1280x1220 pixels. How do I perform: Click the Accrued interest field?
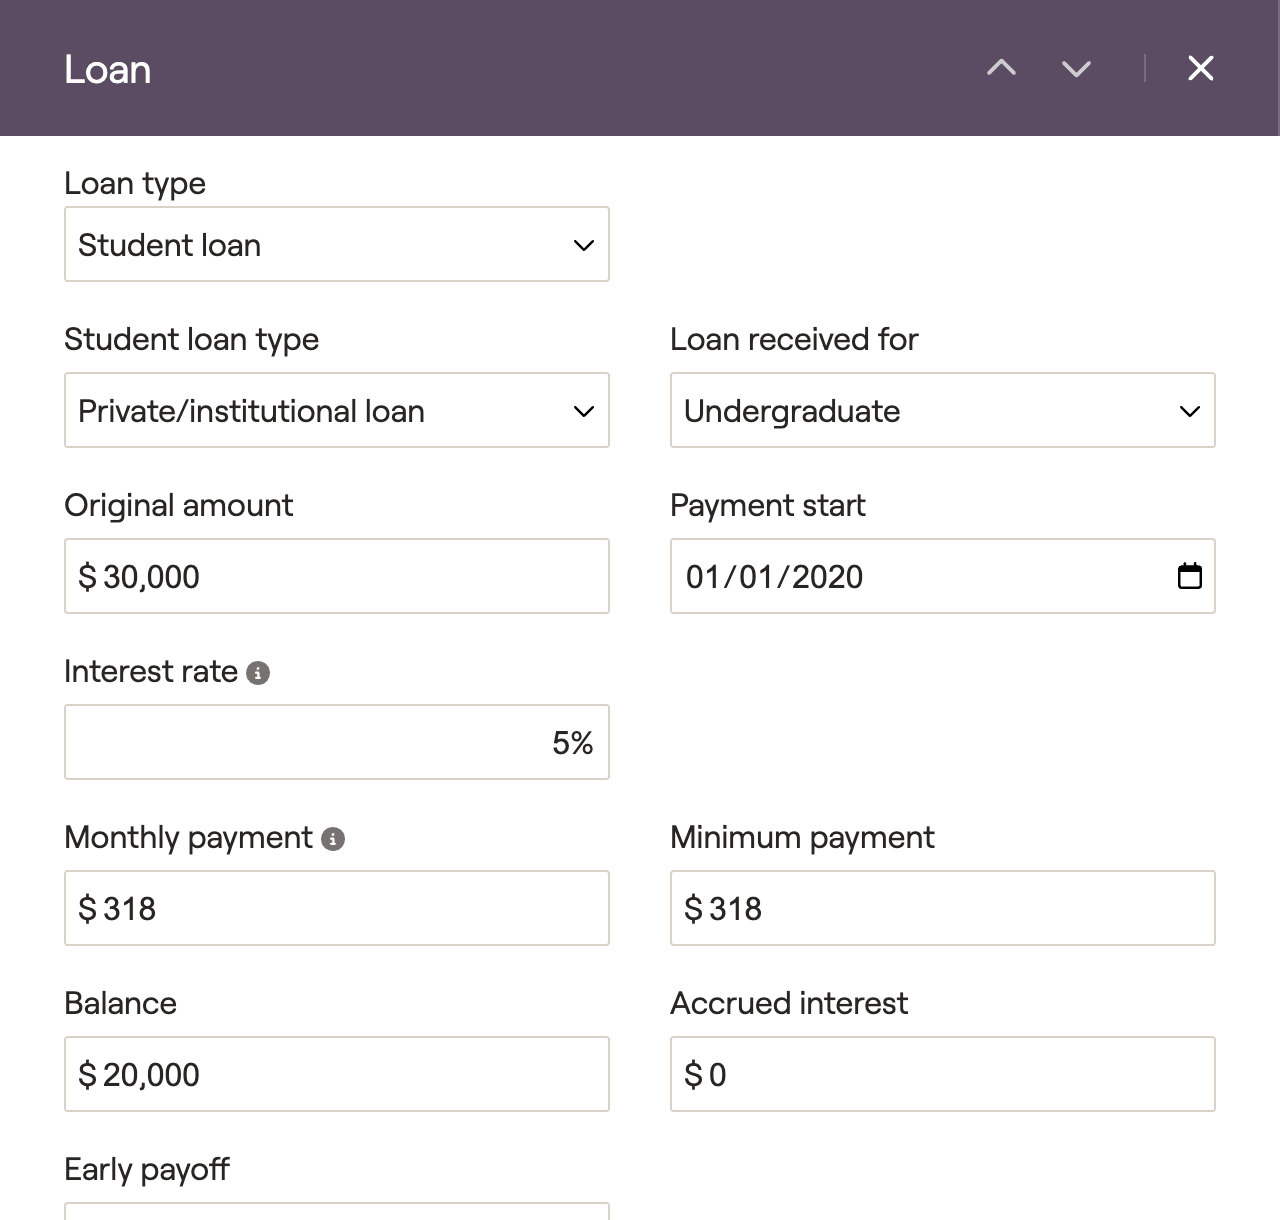[943, 1074]
